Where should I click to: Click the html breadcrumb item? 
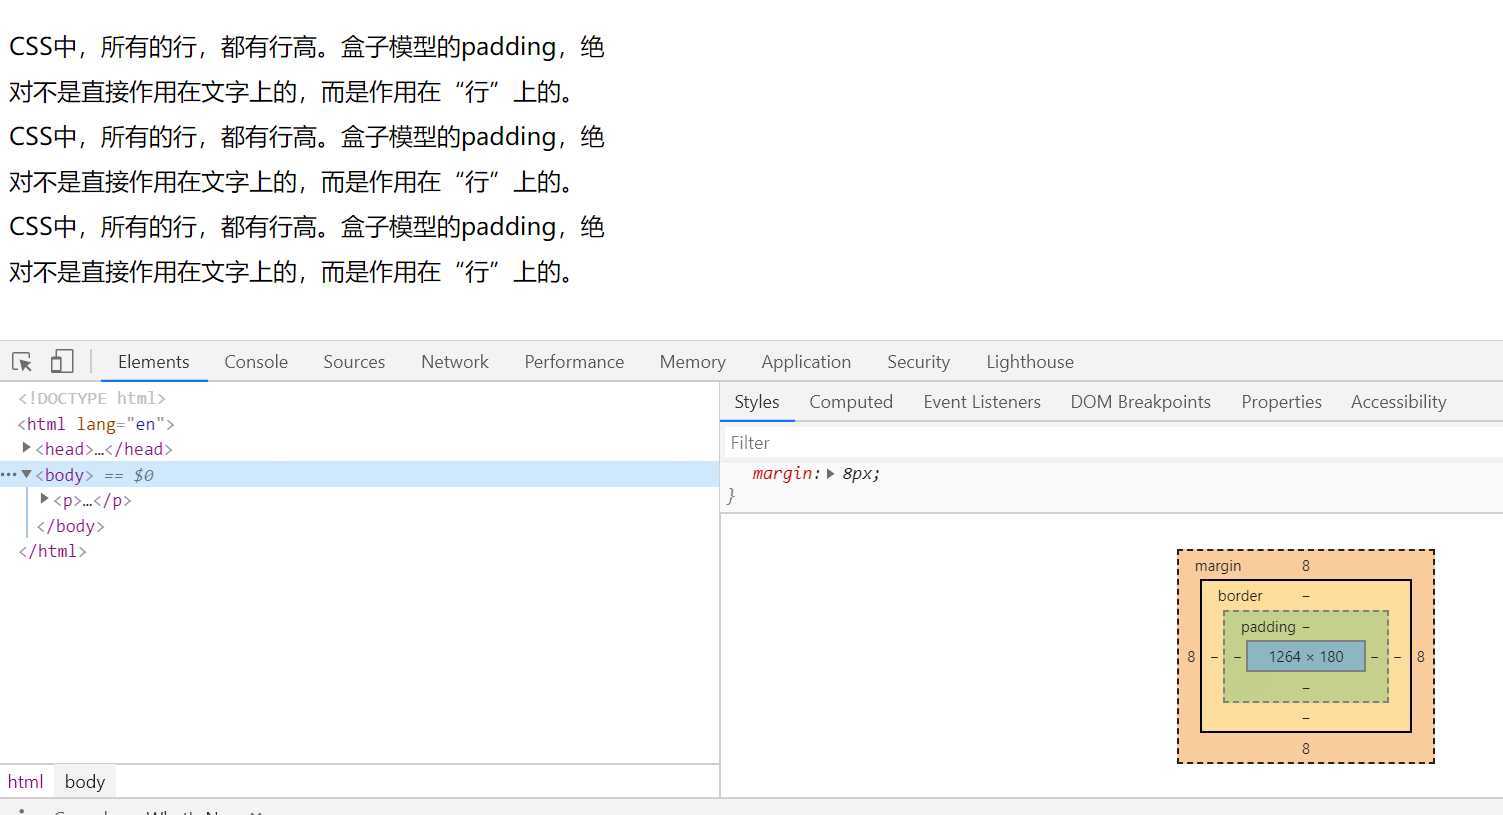point(26,782)
